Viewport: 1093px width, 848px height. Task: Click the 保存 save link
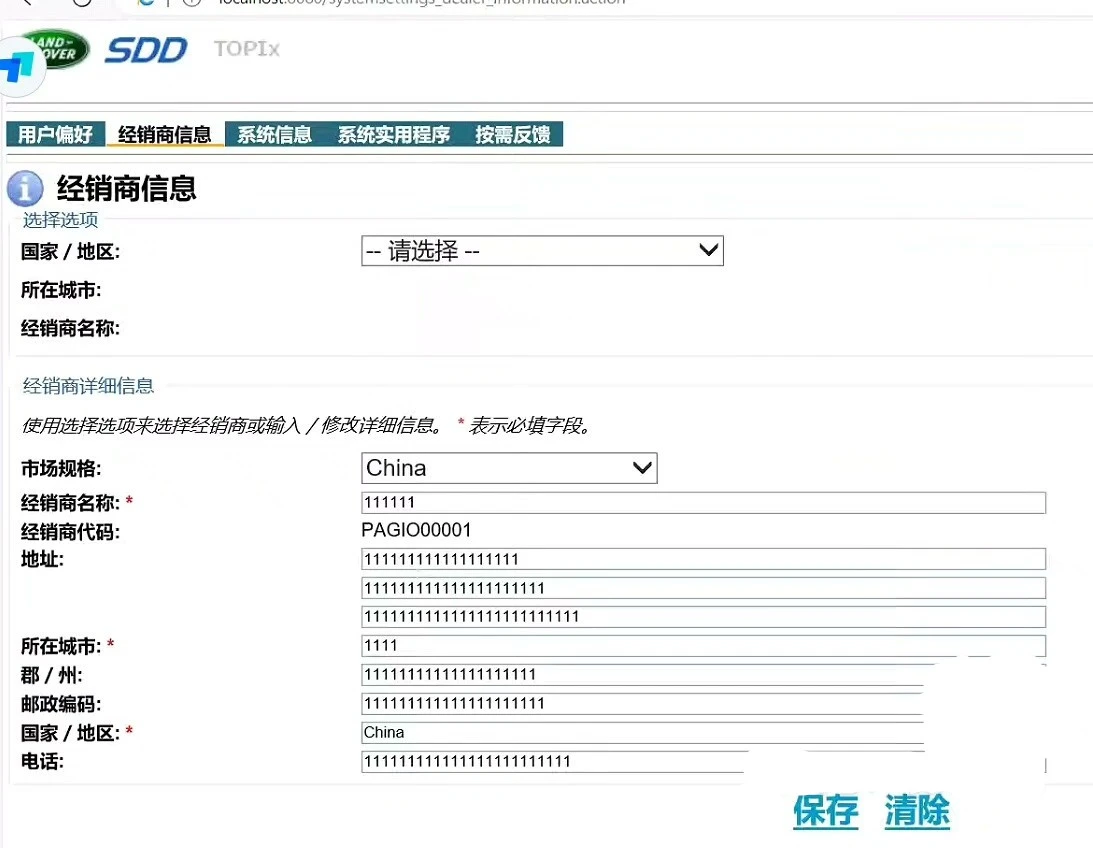825,812
